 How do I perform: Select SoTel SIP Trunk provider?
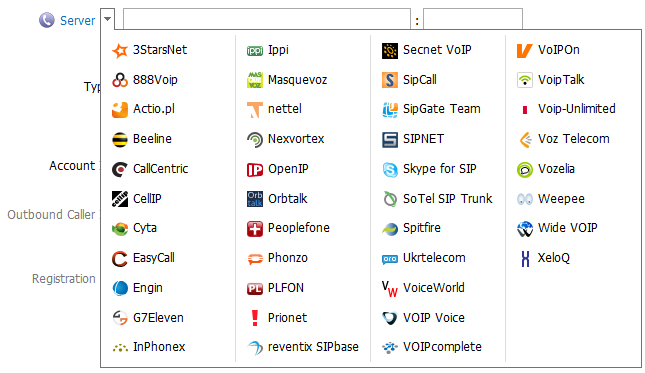tap(437, 199)
